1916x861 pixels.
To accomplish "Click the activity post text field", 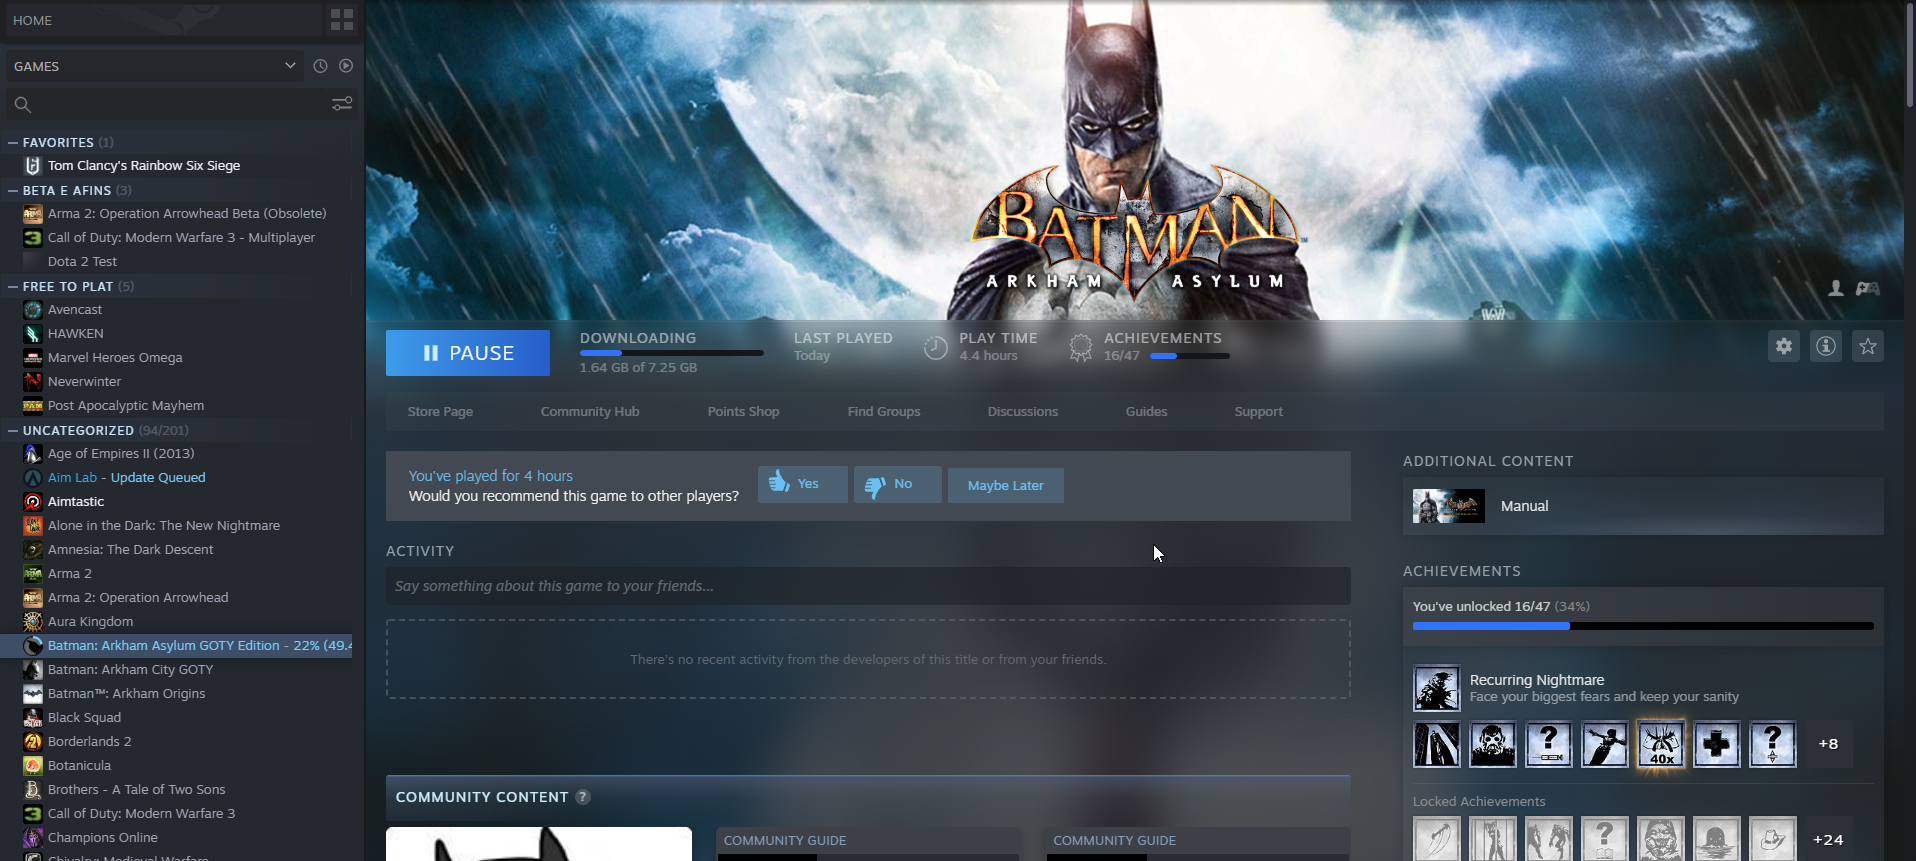I will [867, 586].
